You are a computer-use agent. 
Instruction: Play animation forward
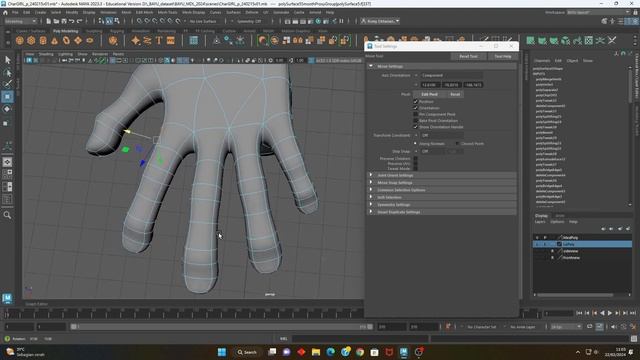point(610,313)
